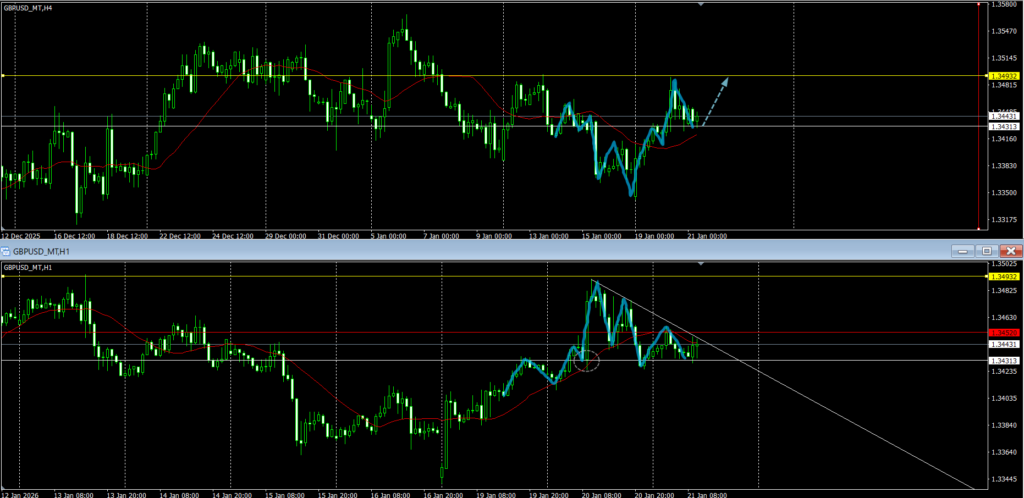Click the yellow 1.34932 price label on H4
The height and width of the screenshot is (498, 1024).
tap(1003, 75)
